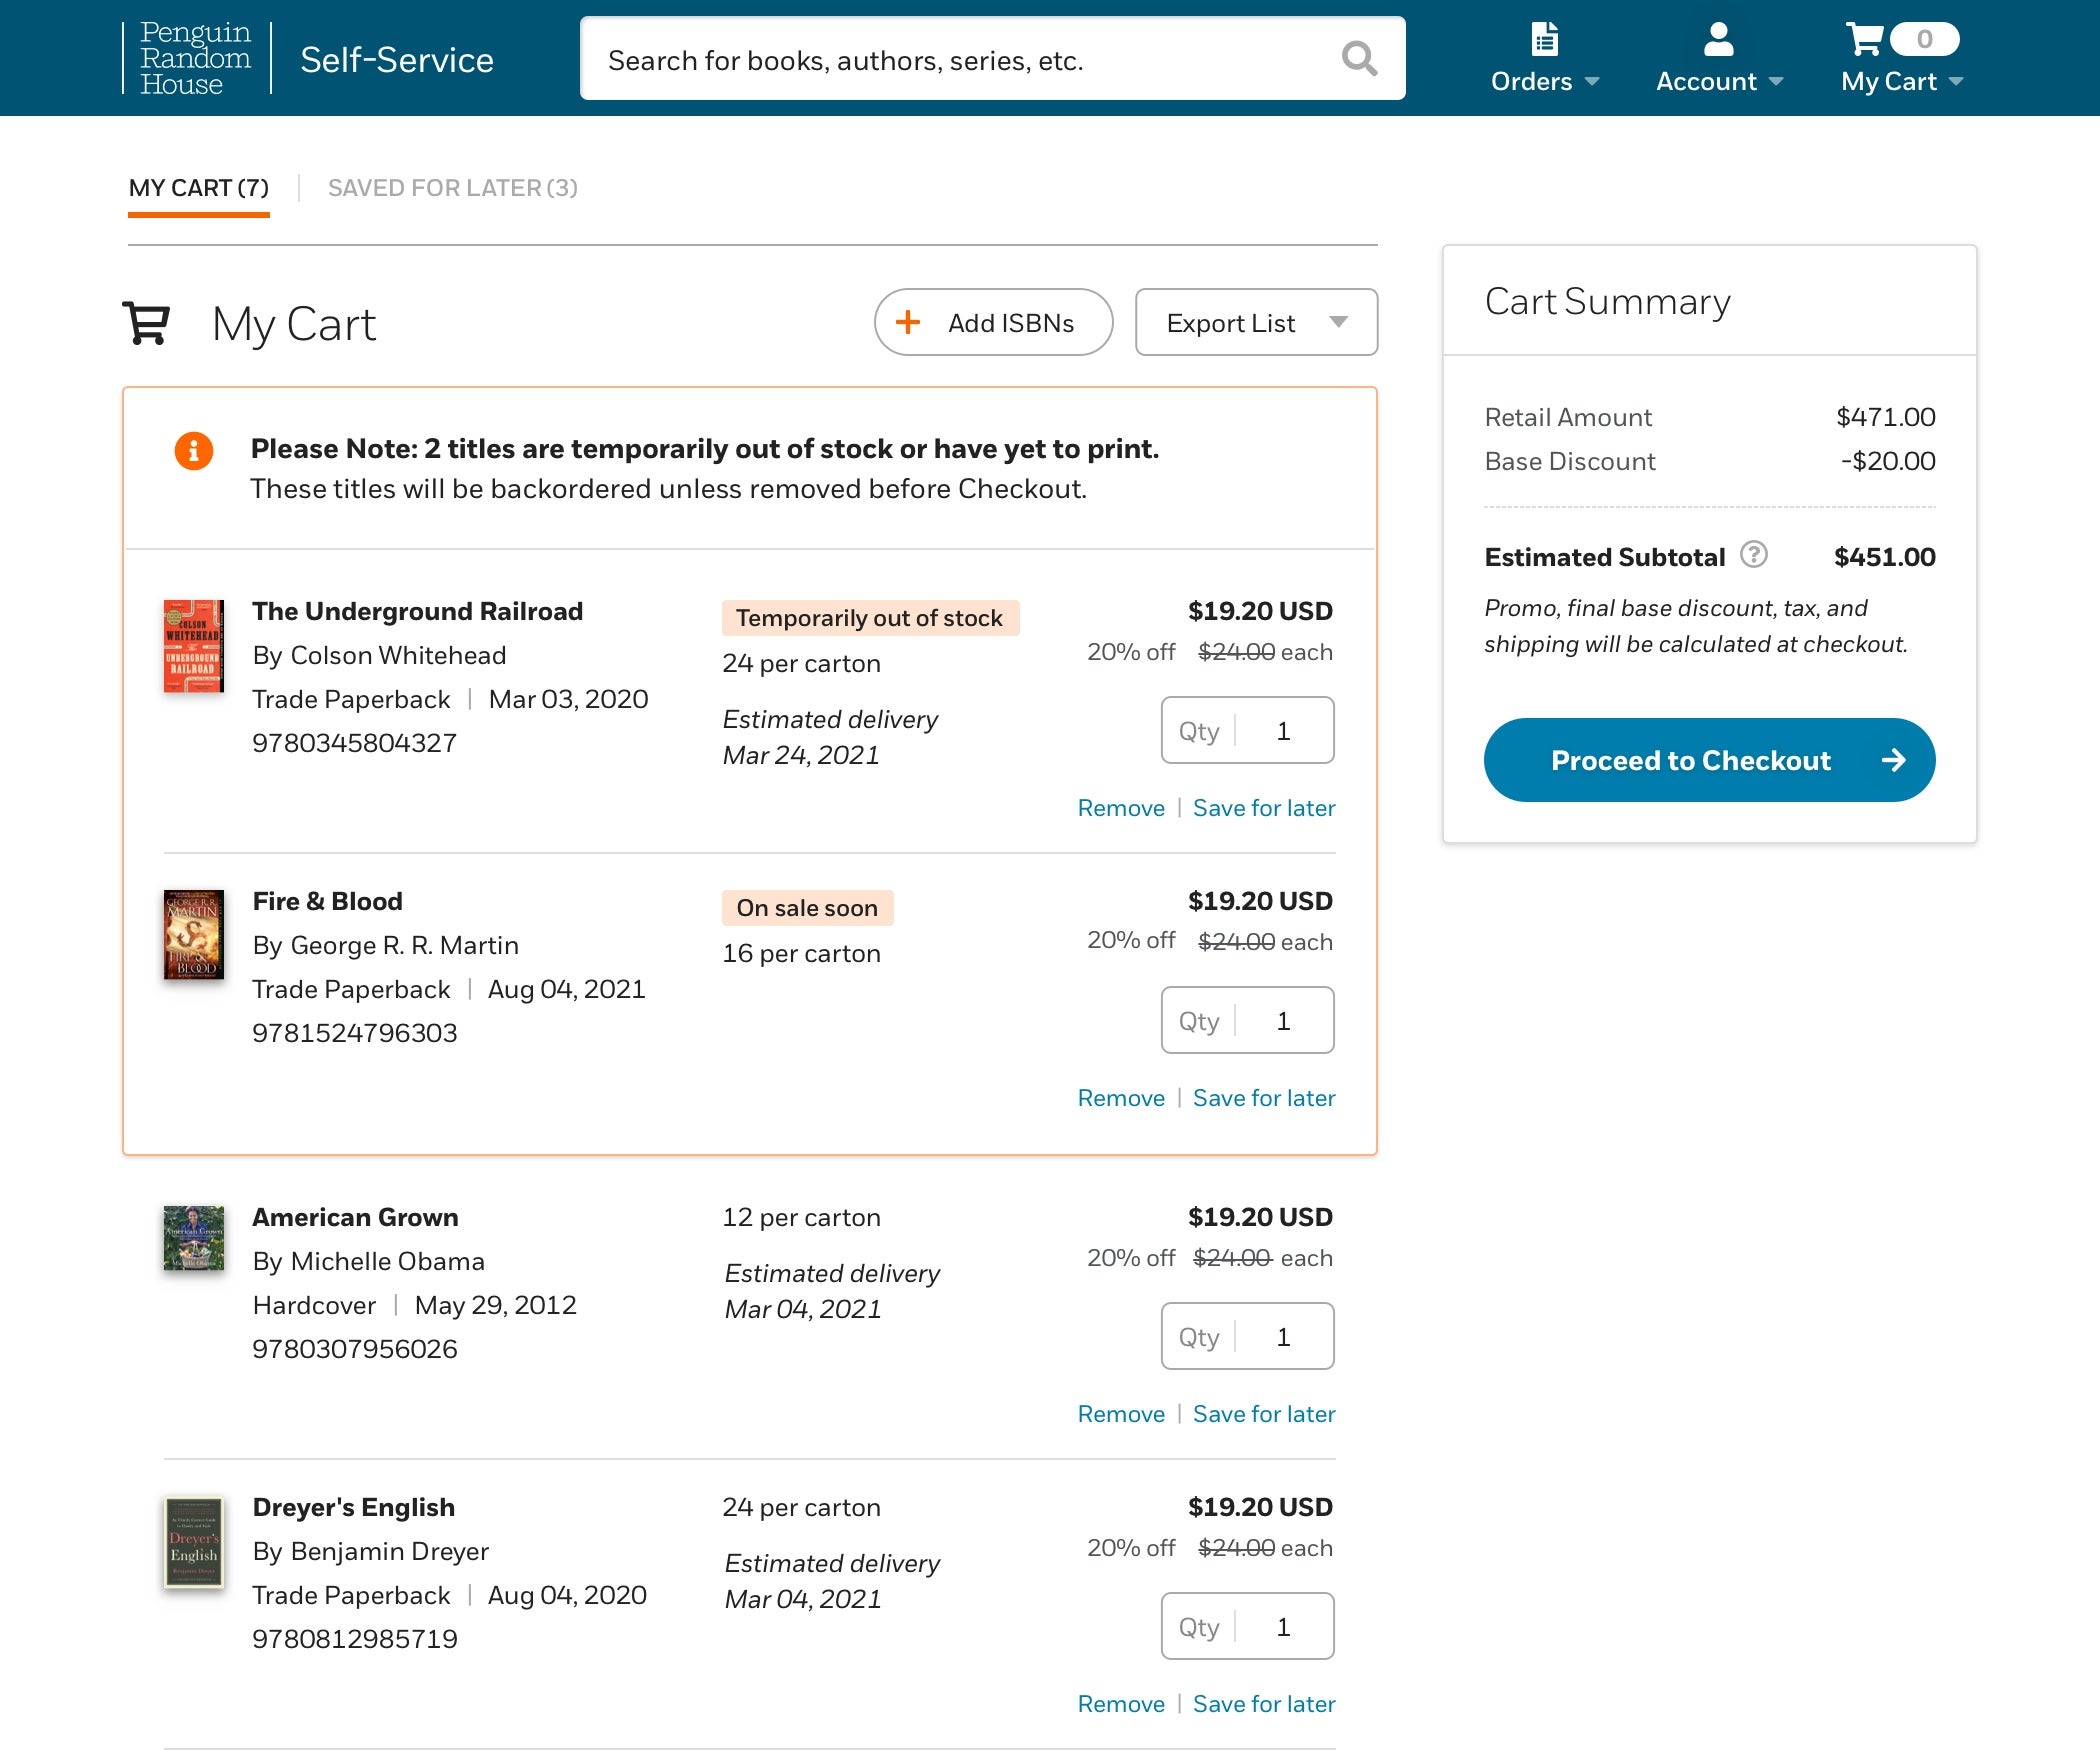
Task: Remove The Underground Railroad from cart
Action: point(1121,808)
